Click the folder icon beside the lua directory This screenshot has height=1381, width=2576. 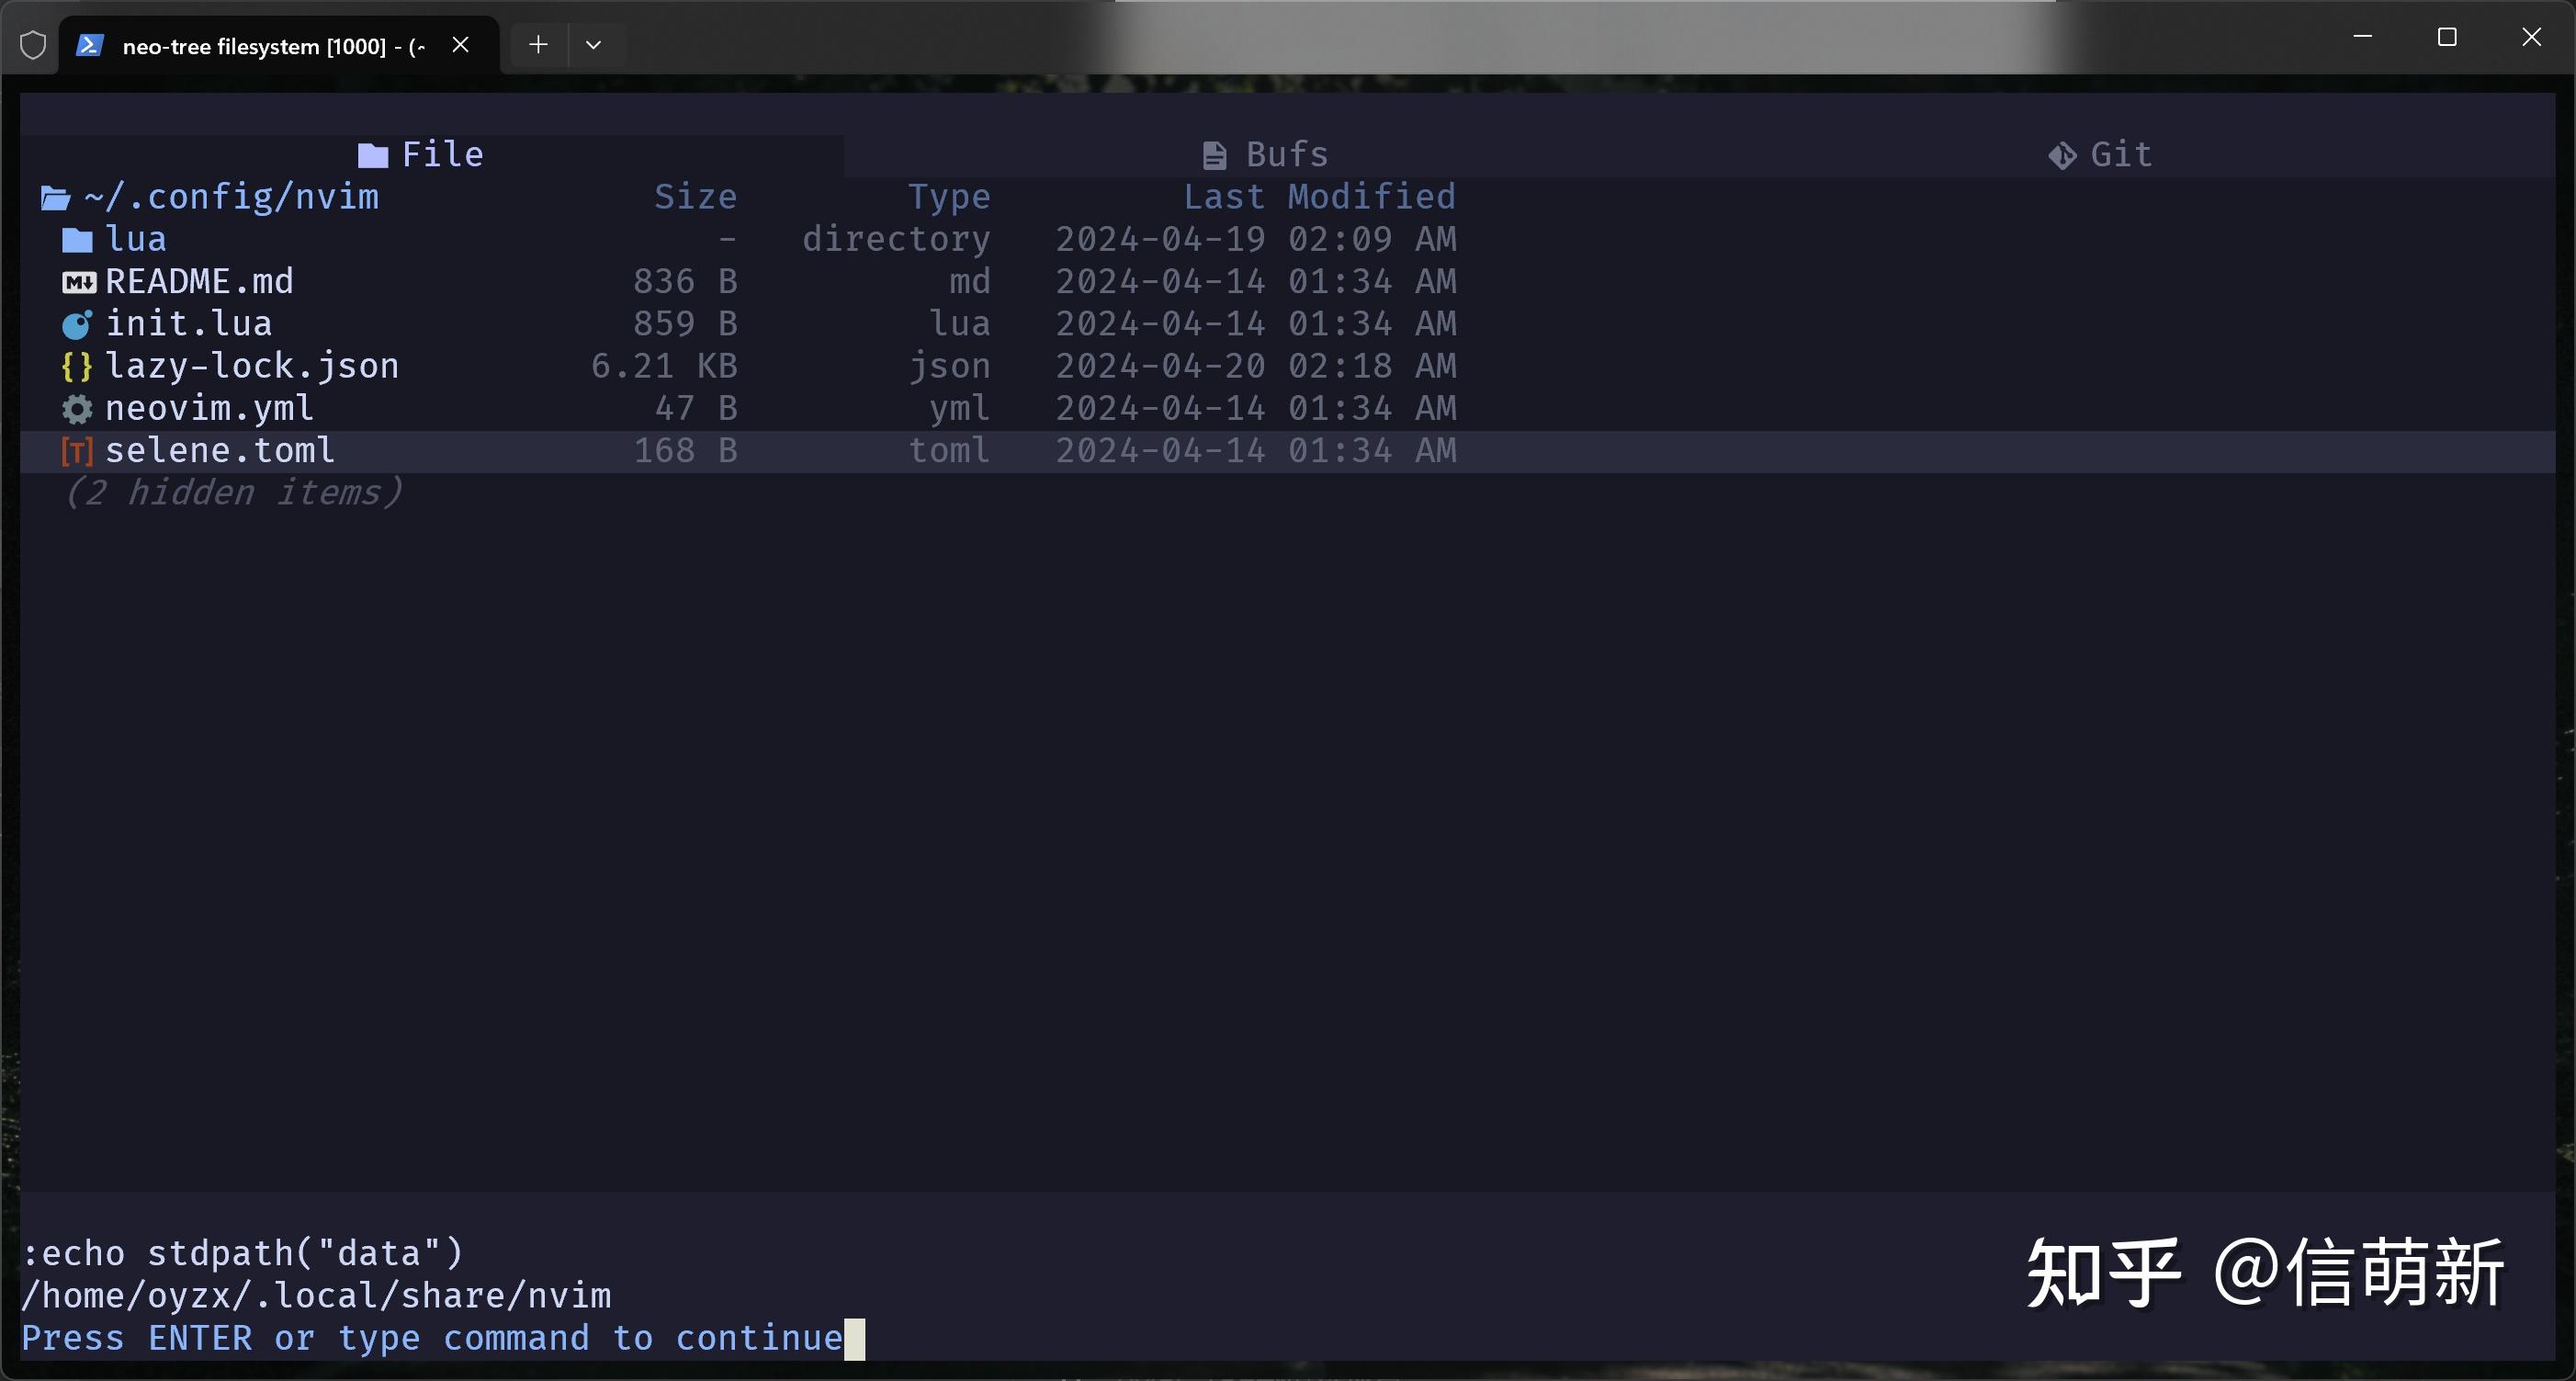click(x=78, y=238)
